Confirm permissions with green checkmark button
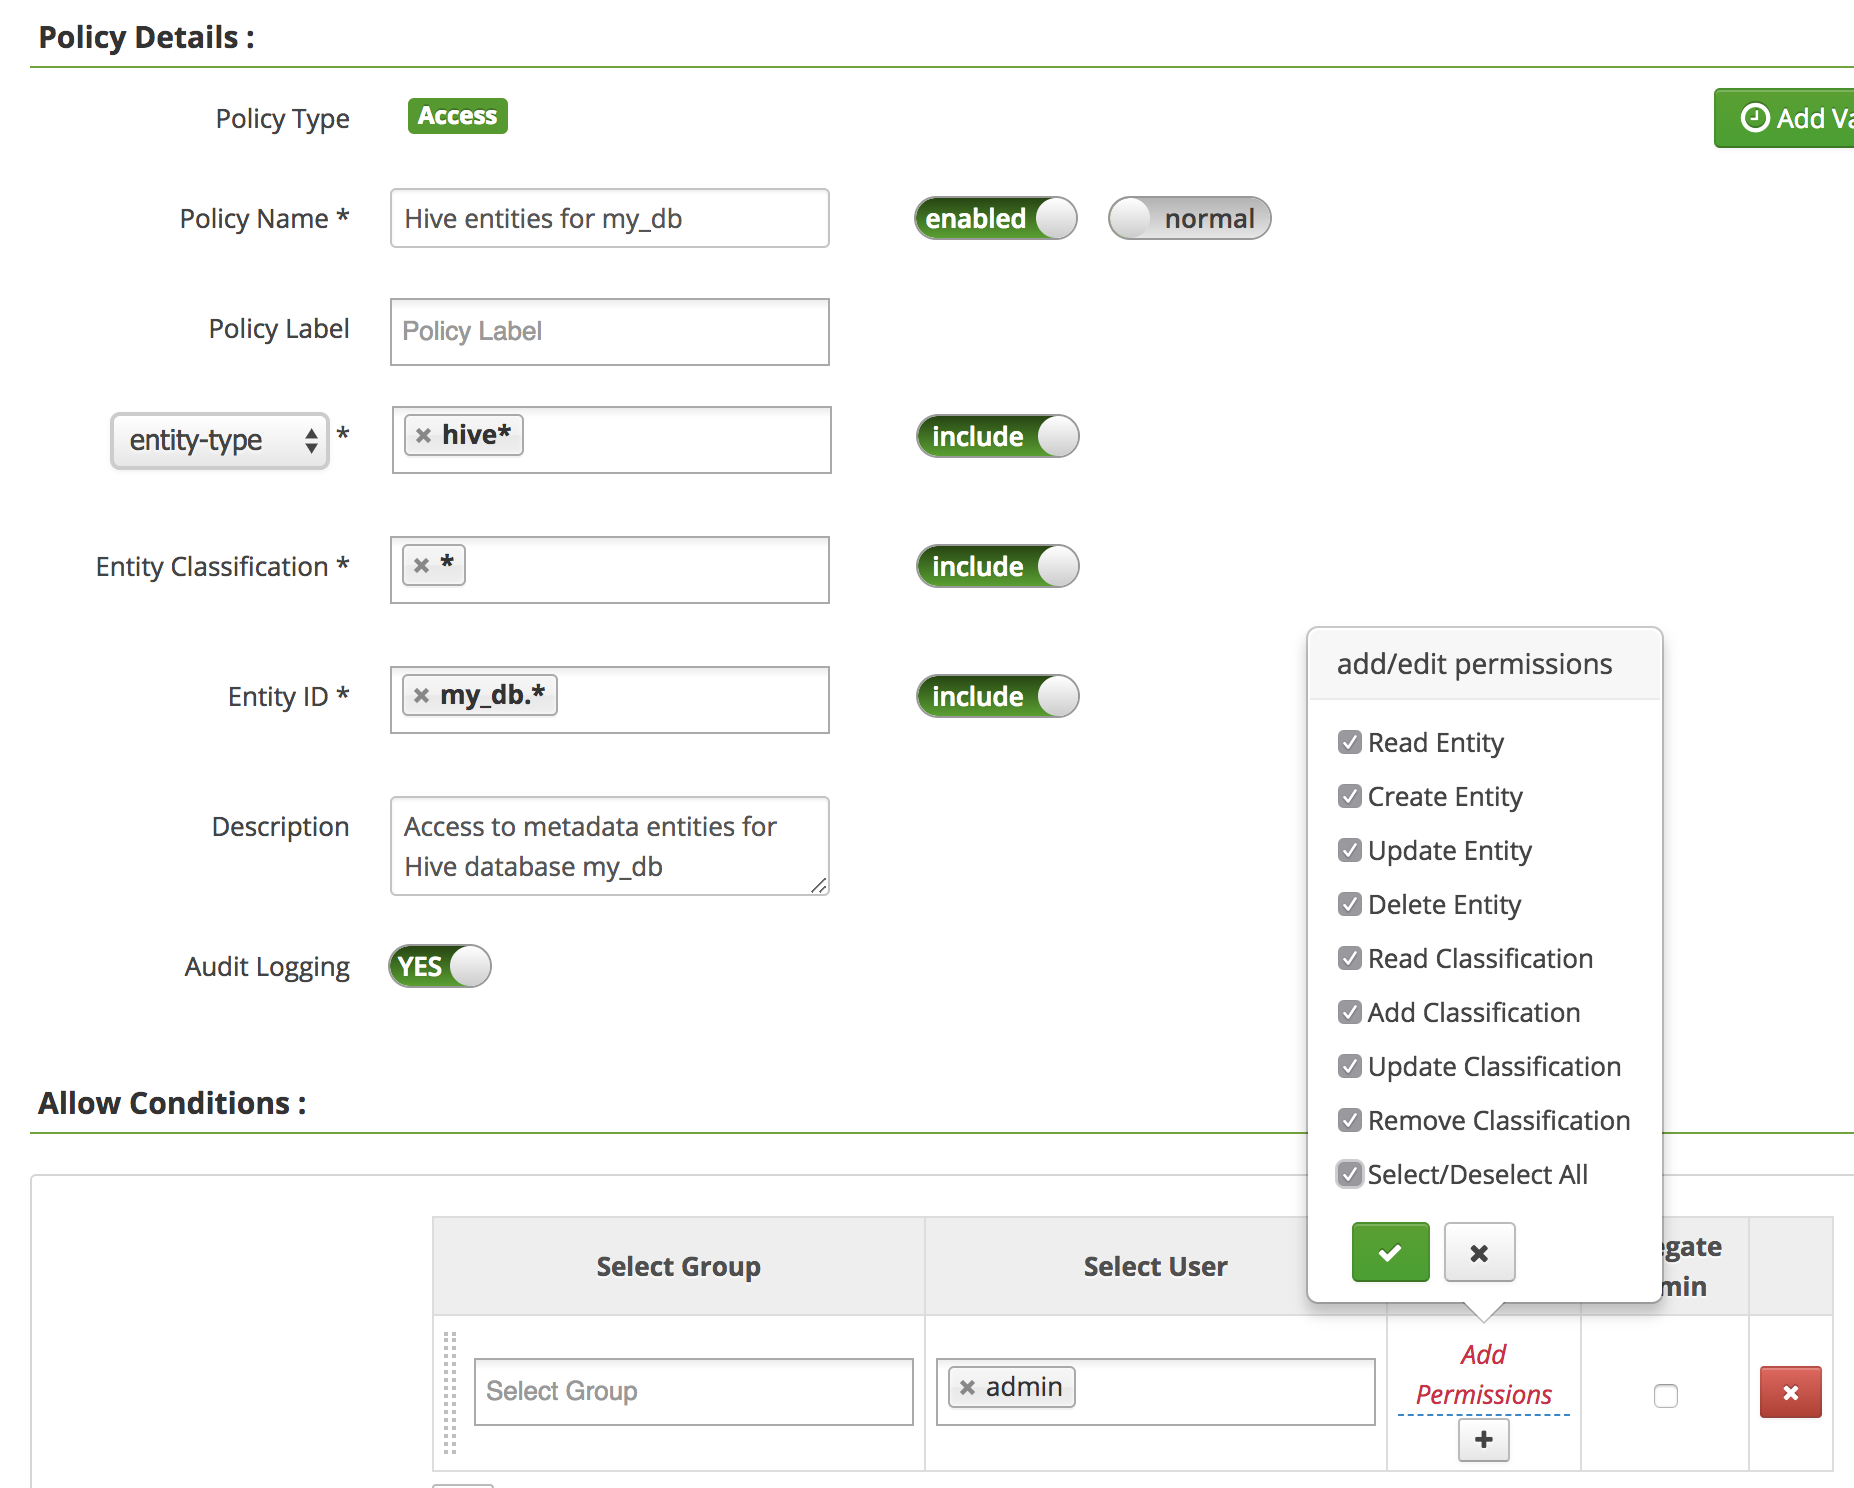The image size is (1854, 1488). (1390, 1252)
